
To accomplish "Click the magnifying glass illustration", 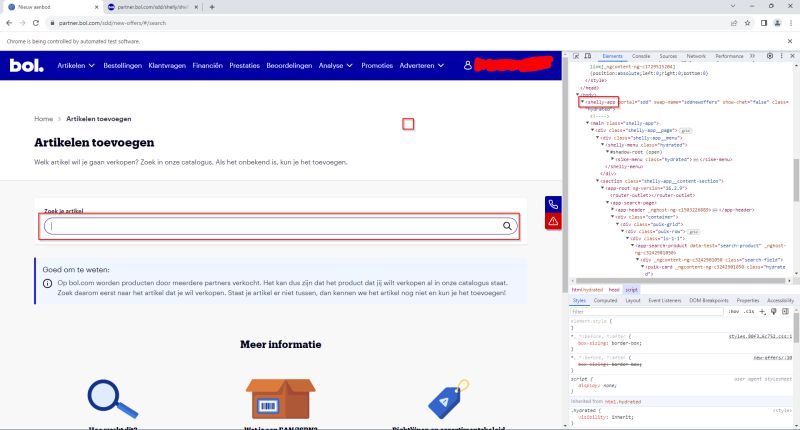I will click(113, 399).
